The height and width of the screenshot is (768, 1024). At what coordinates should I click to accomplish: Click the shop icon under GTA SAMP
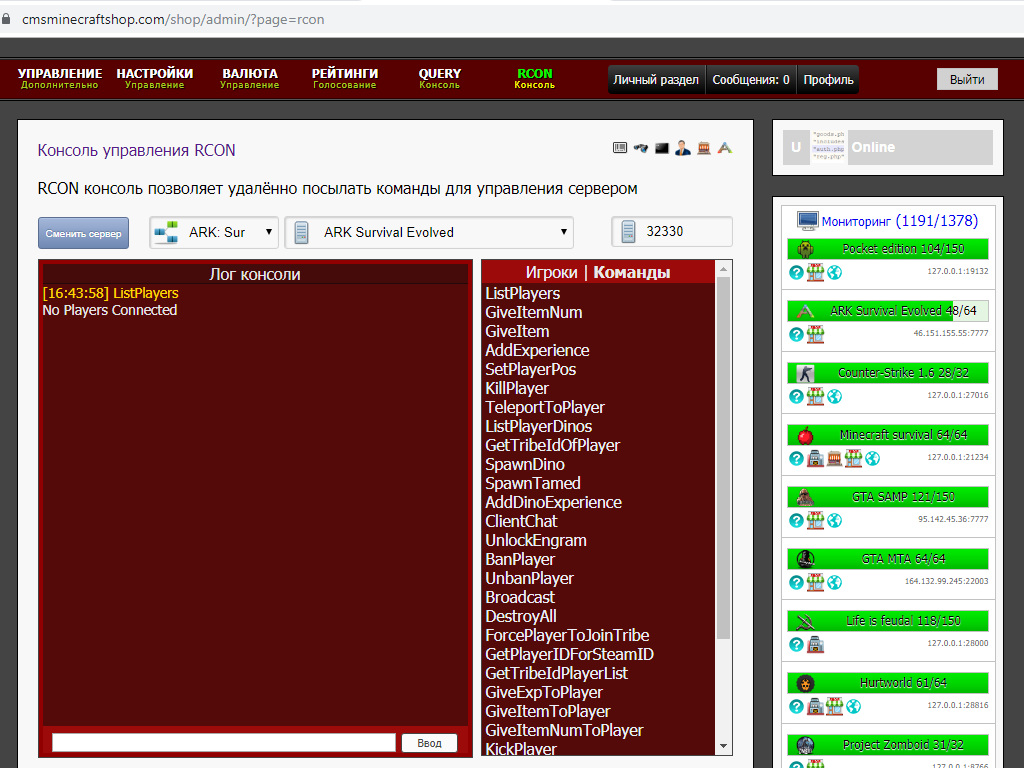coord(815,520)
